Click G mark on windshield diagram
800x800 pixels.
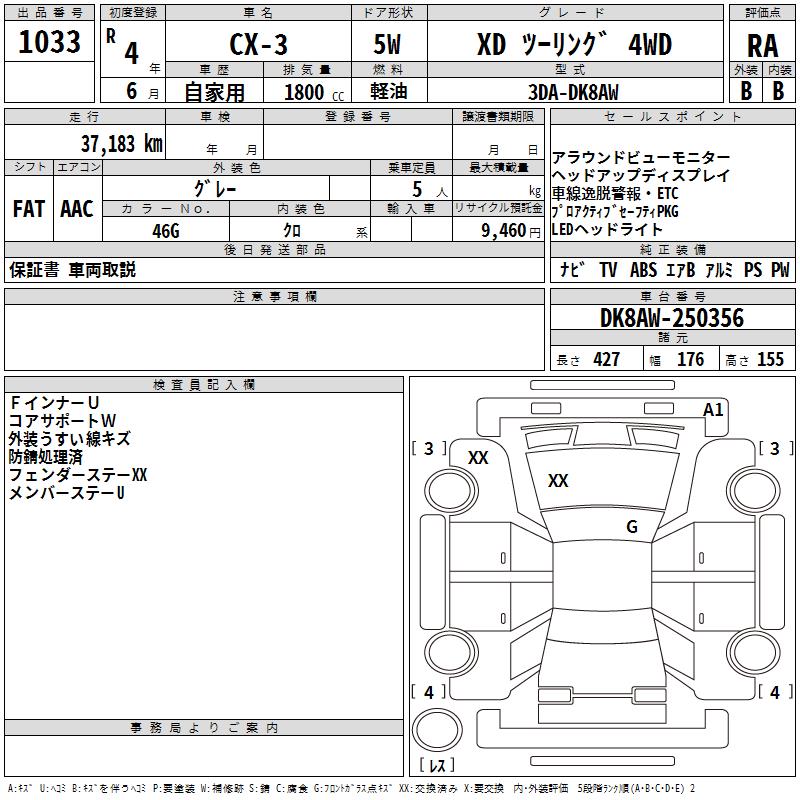coord(632,527)
